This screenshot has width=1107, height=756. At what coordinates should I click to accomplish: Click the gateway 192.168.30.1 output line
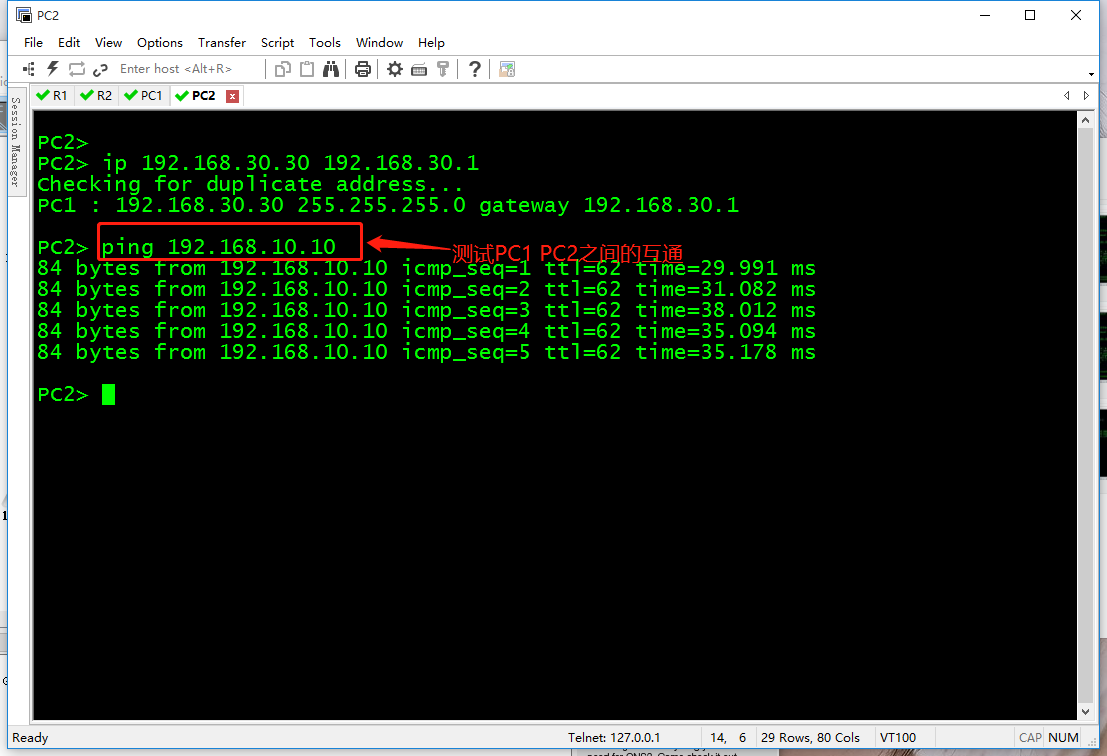point(388,205)
